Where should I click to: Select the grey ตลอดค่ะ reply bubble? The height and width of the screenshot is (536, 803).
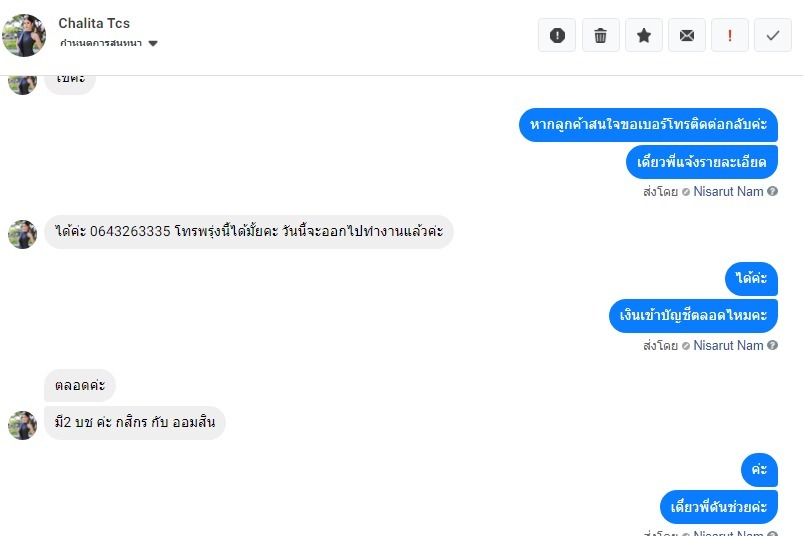click(x=80, y=385)
